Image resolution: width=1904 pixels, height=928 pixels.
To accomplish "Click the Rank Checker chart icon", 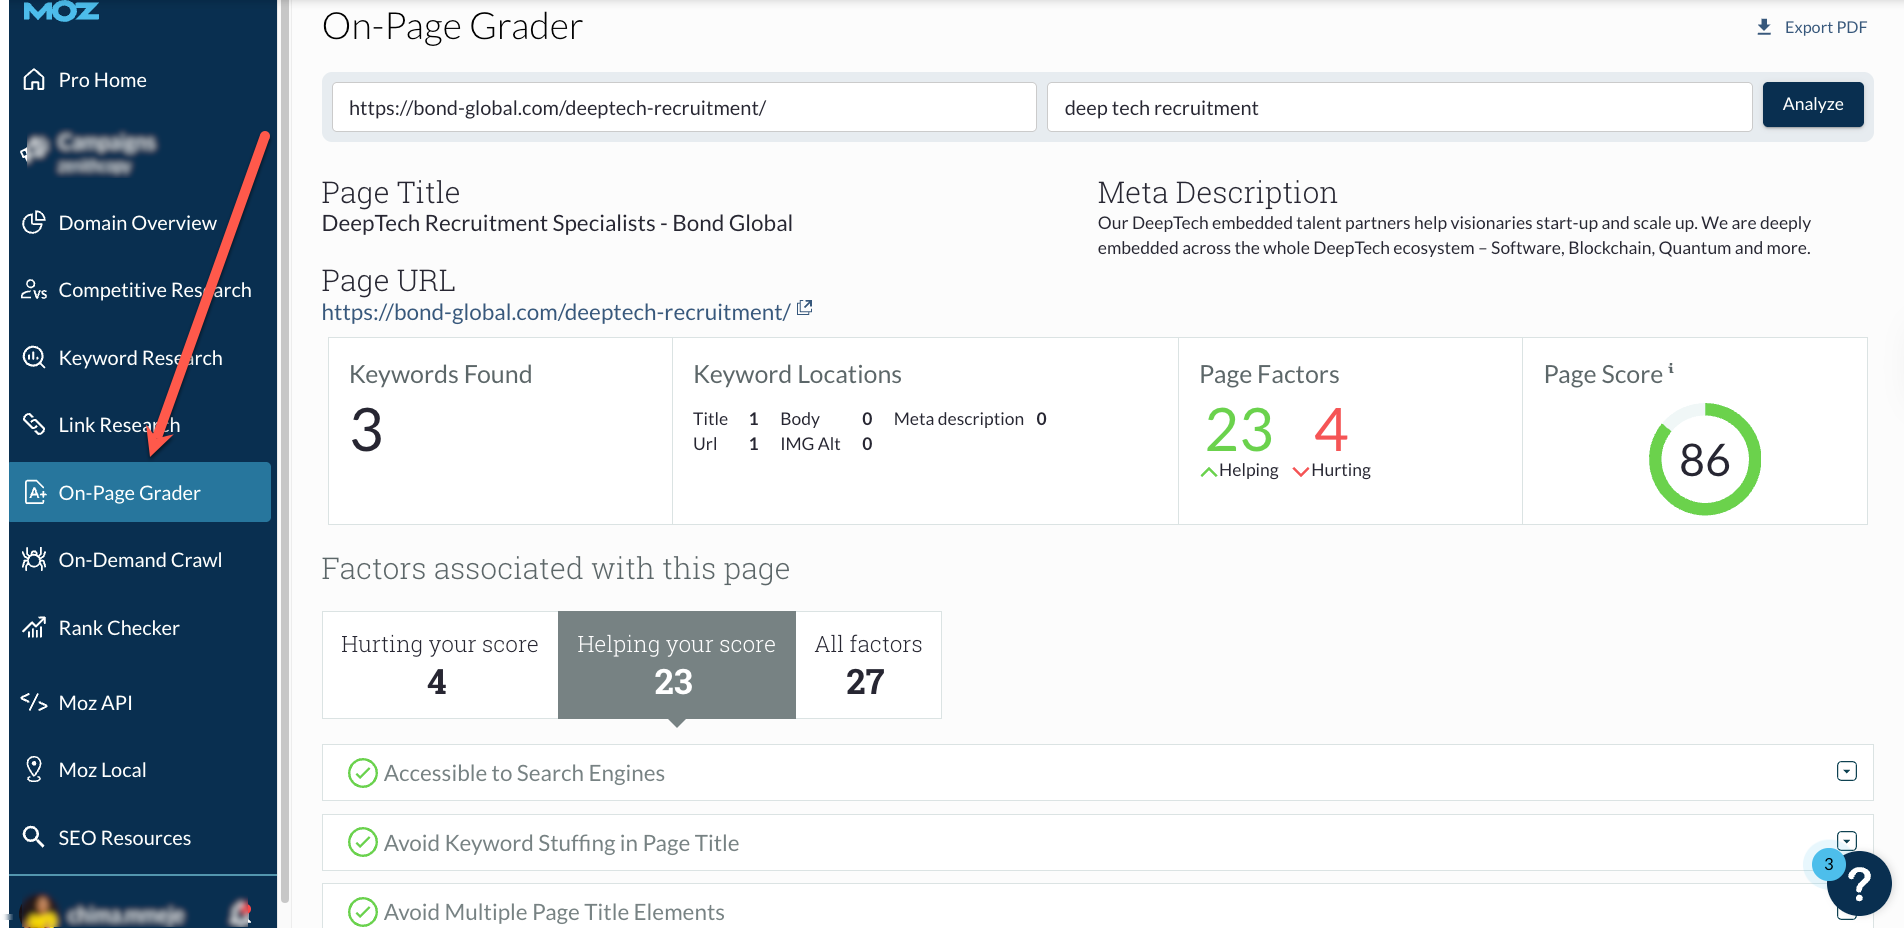I will coord(34,627).
